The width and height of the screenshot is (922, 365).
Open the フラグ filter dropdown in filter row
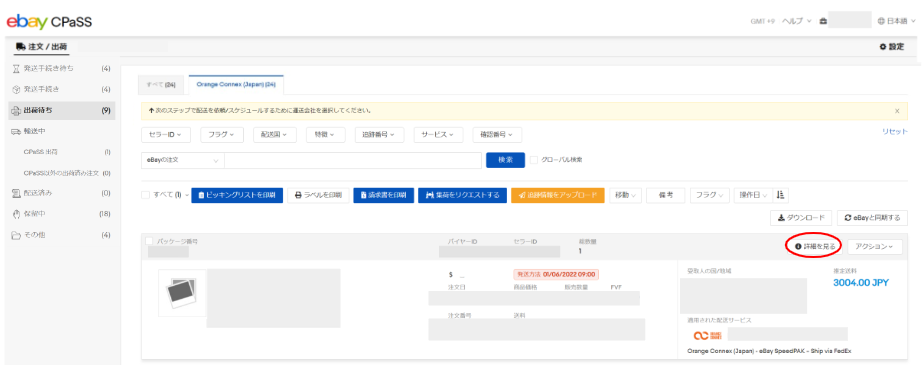point(221,135)
